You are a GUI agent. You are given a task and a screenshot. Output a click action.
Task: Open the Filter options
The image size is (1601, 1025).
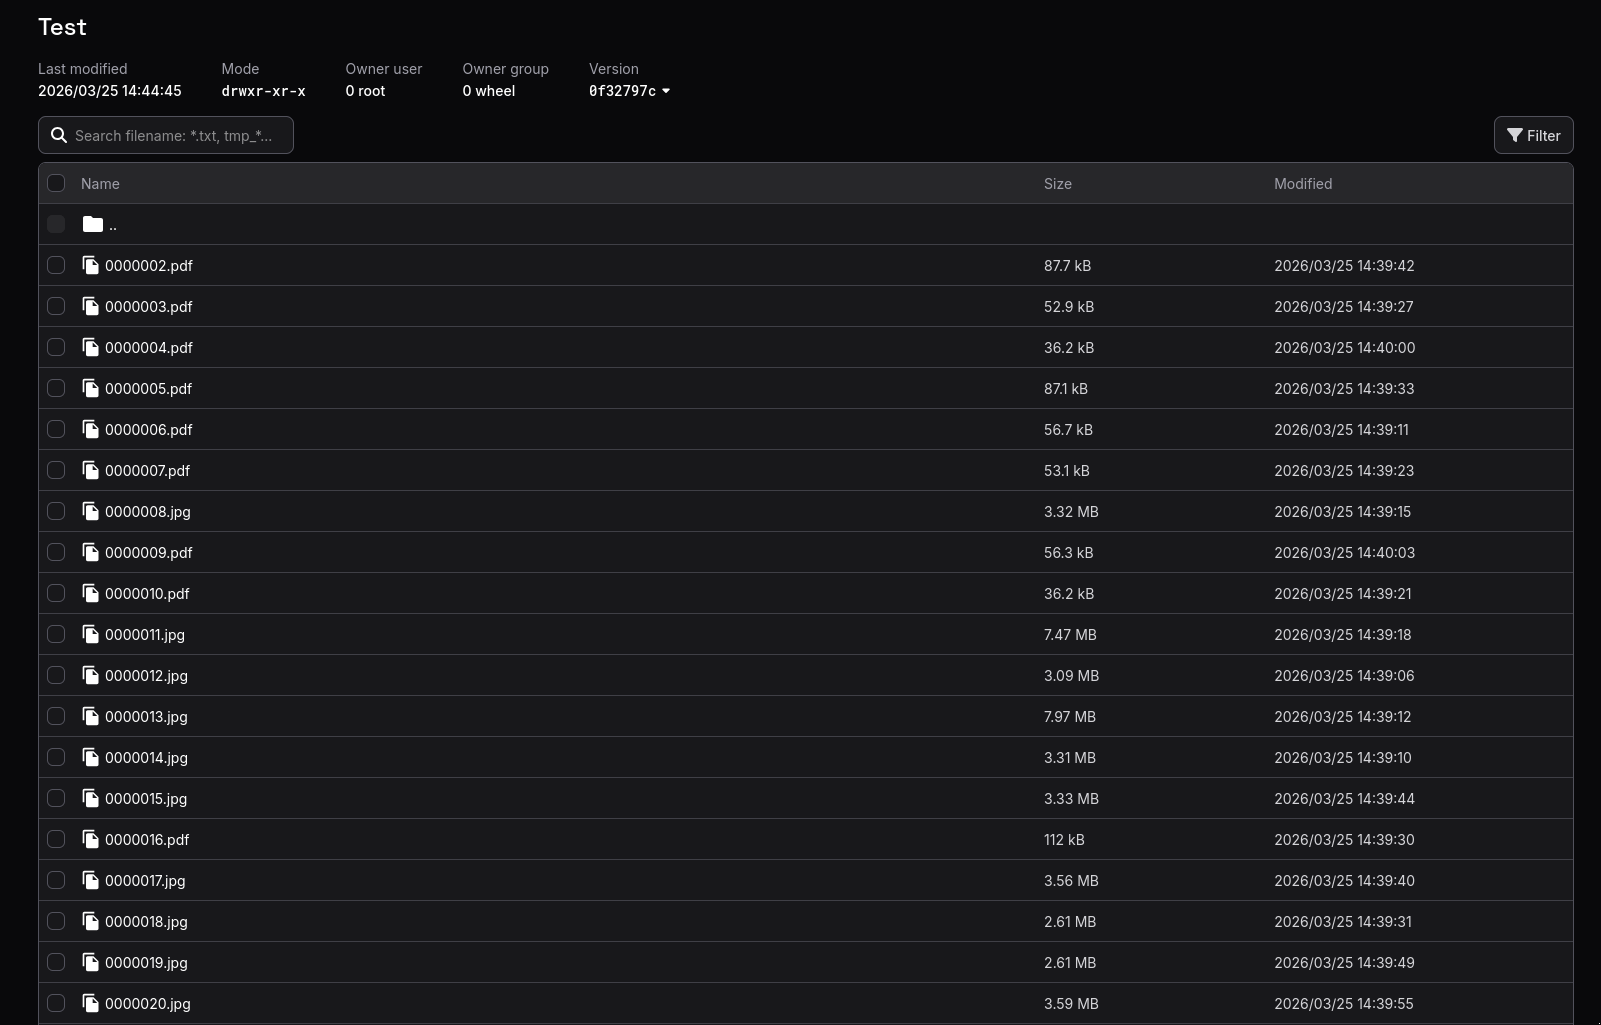1533,135
